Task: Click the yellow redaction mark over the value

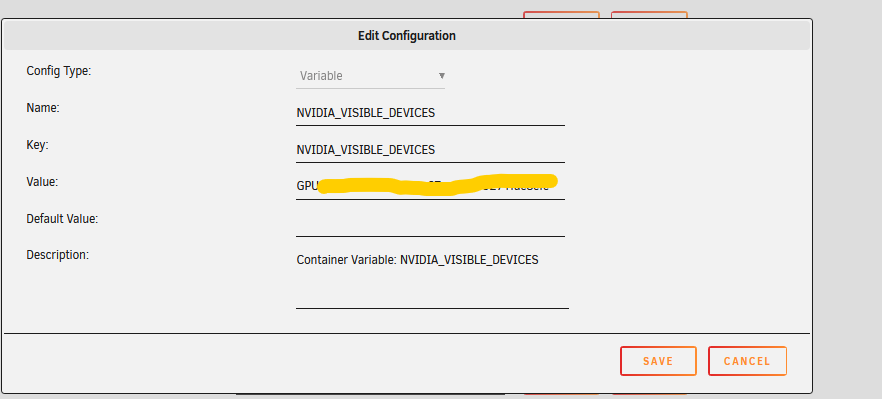Action: tap(438, 185)
